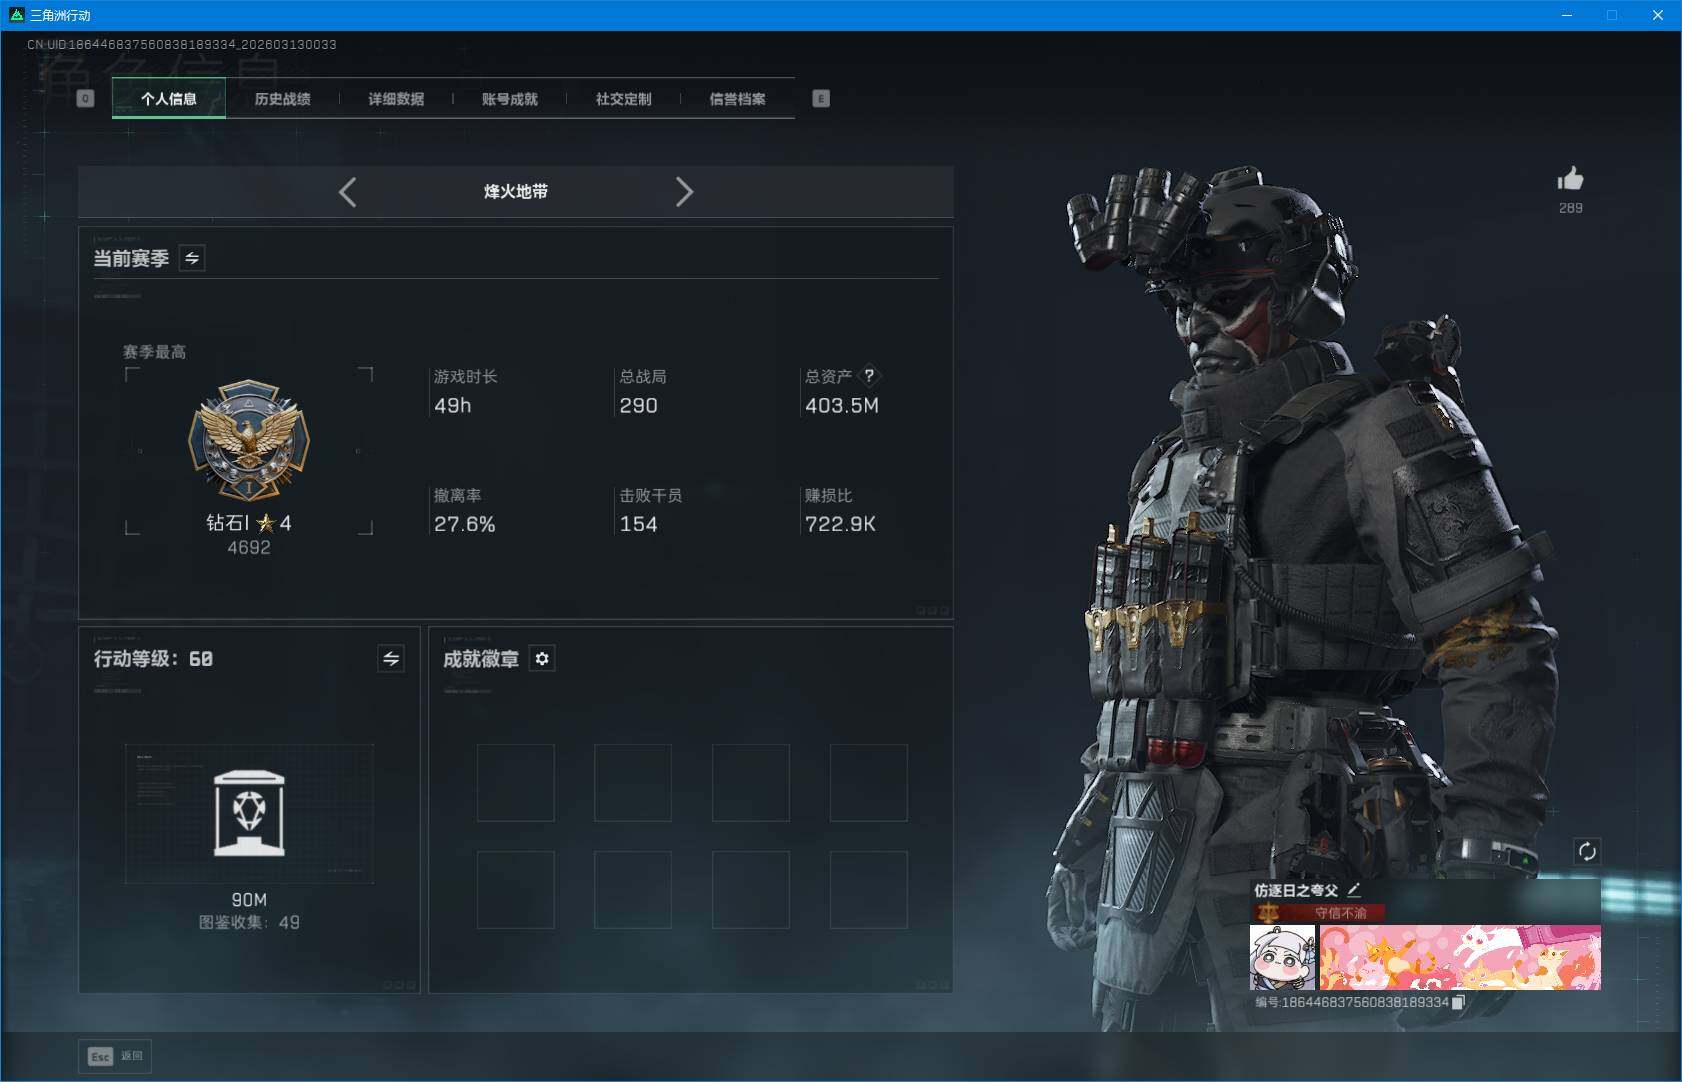The image size is (1682, 1082).
Task: Click the player avatar thumbnail
Action: [x=1282, y=958]
